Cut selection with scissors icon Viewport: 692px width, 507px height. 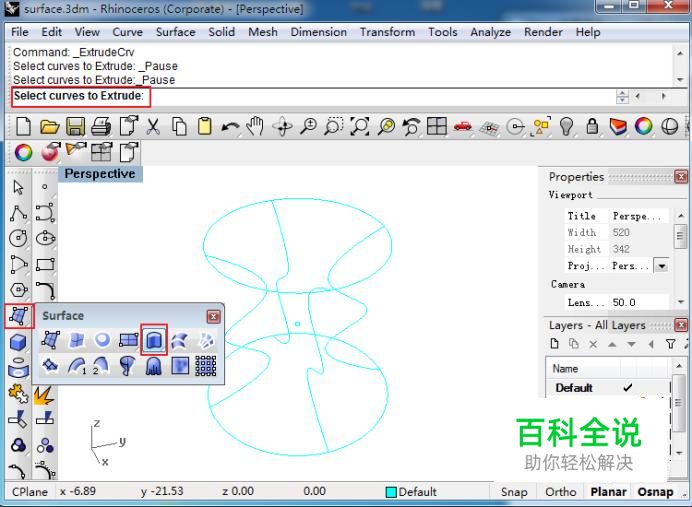(153, 127)
